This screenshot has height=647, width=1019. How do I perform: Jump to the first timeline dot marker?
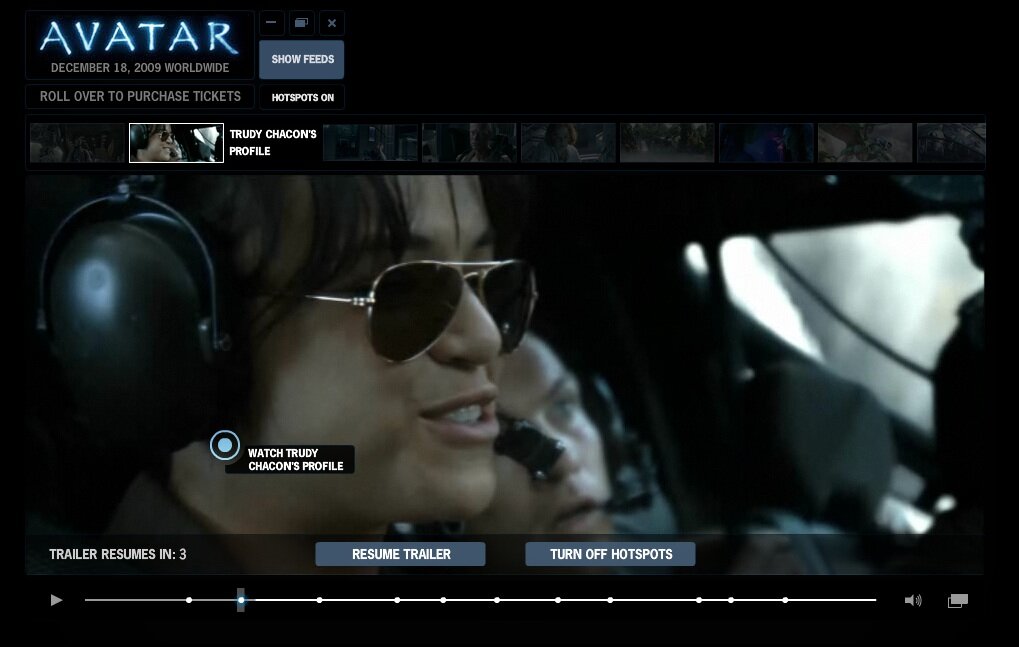[189, 600]
